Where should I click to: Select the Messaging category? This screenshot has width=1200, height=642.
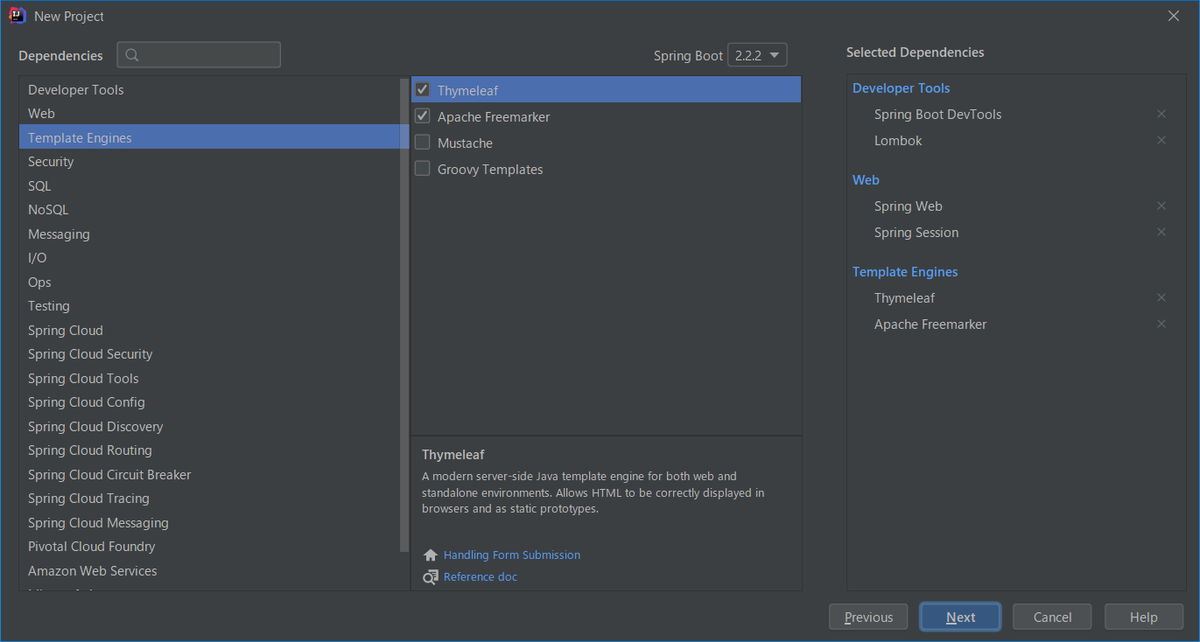click(x=209, y=234)
